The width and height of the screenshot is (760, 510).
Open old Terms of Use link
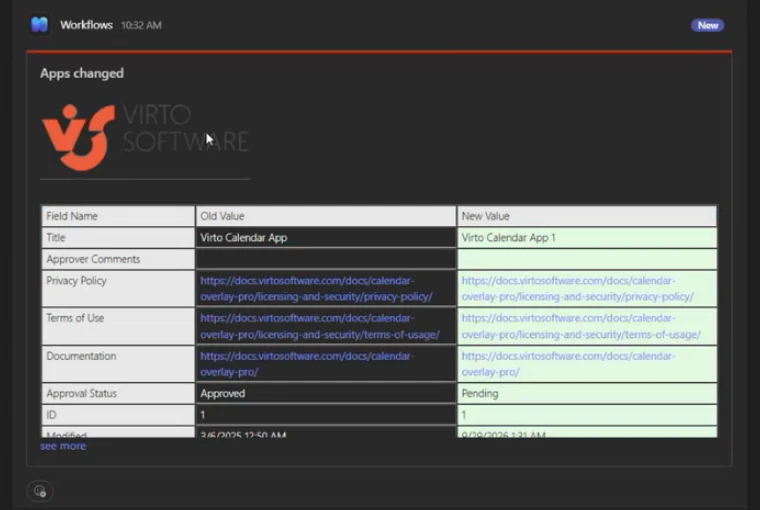(320, 326)
